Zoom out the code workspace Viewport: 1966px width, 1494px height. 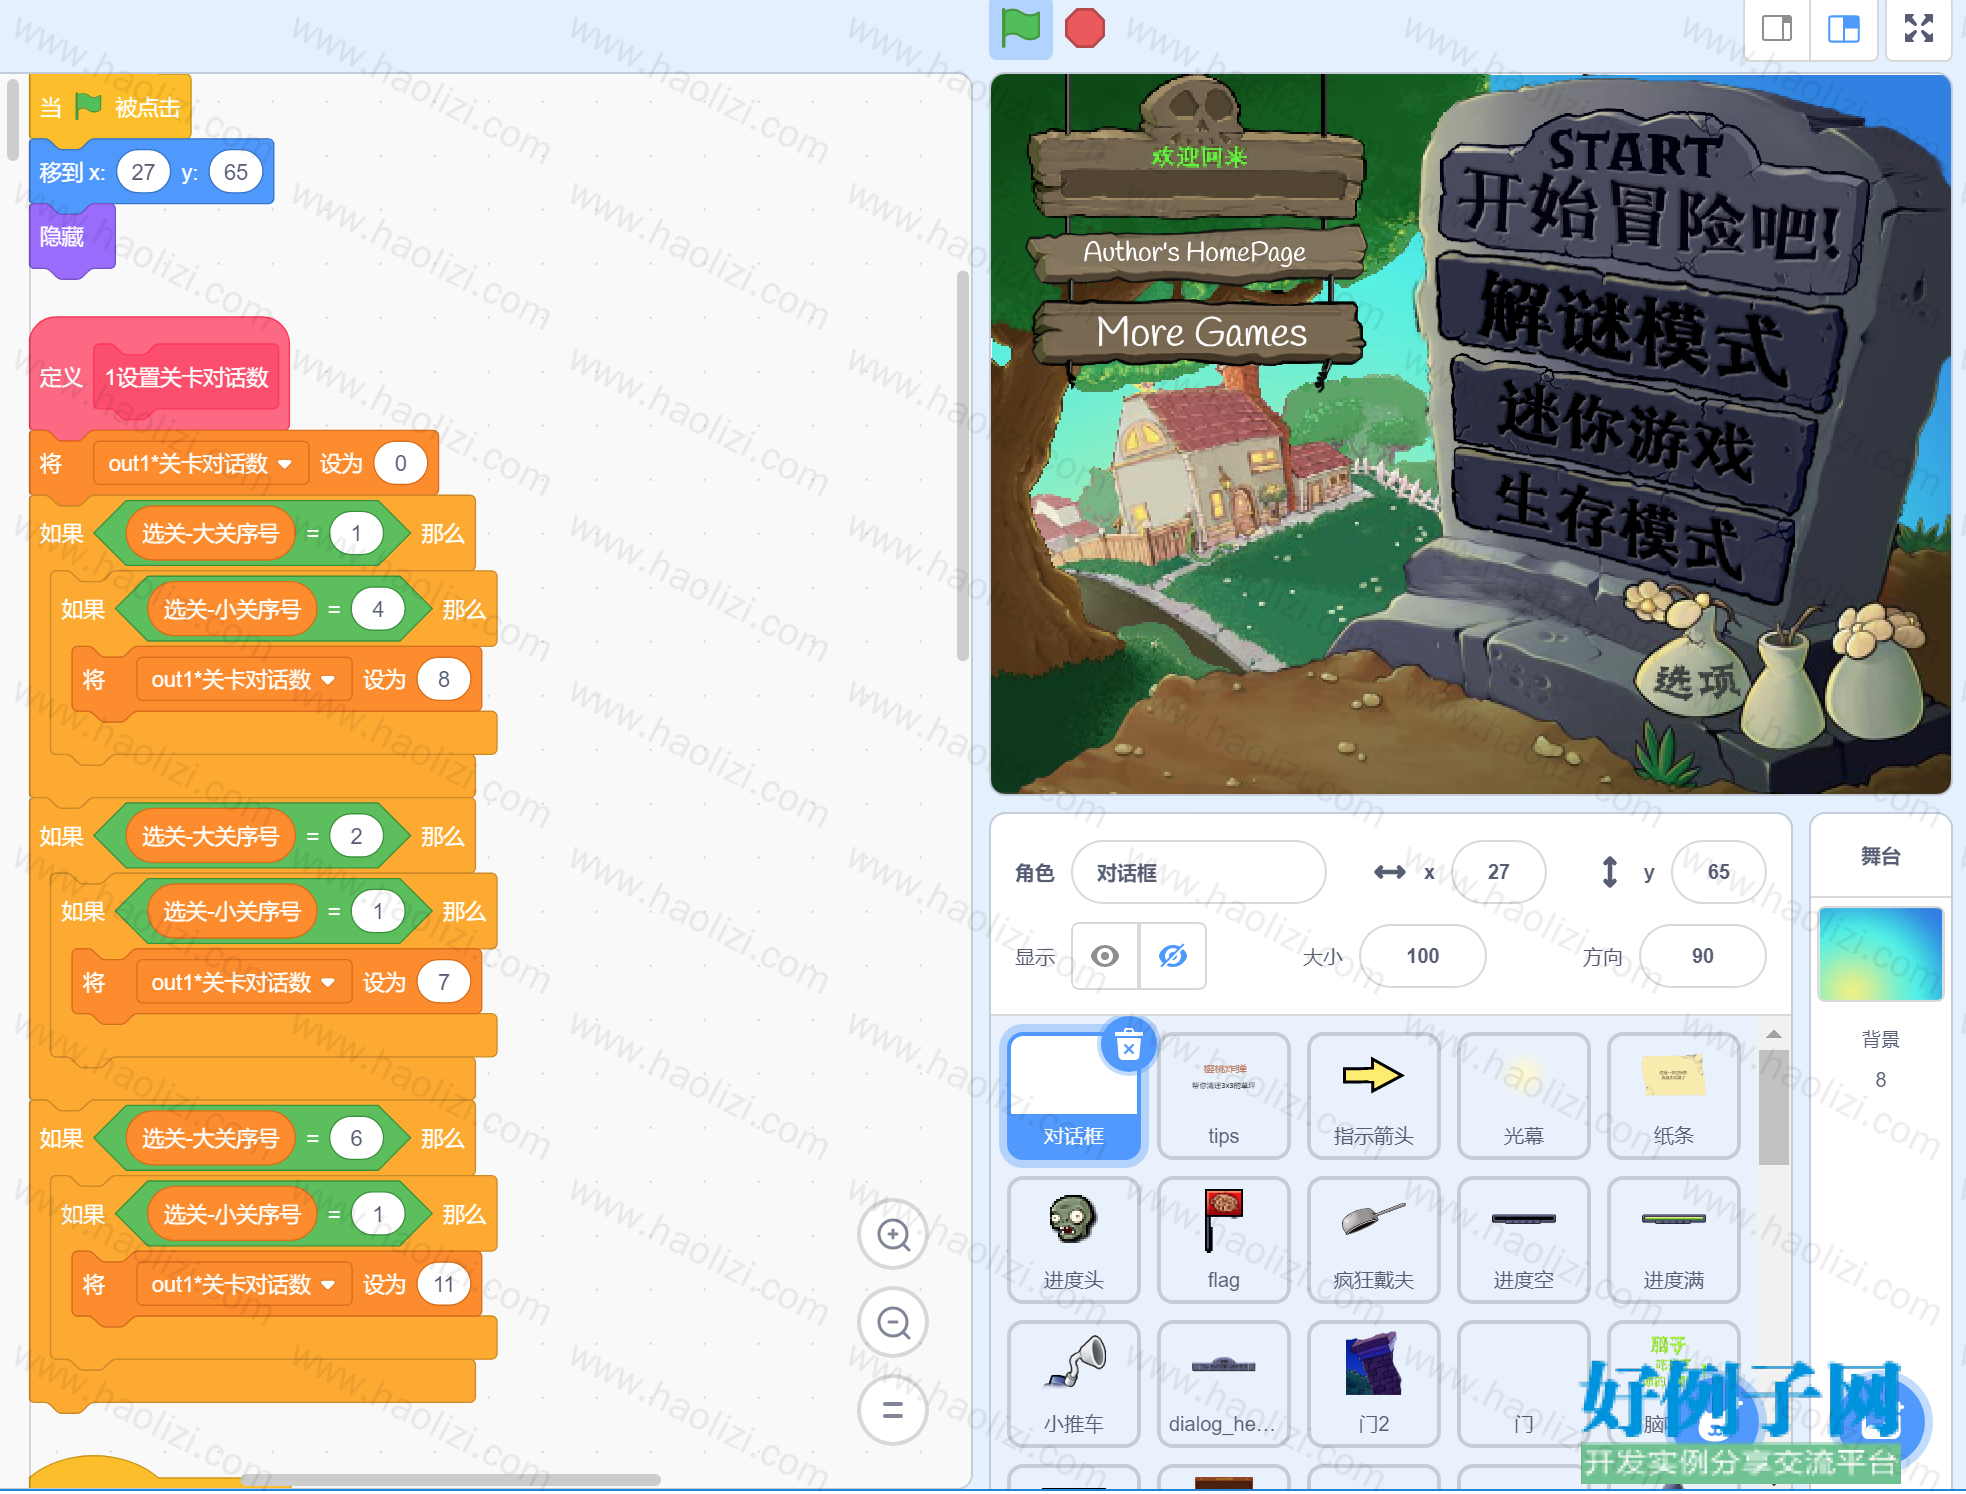pos(893,1323)
